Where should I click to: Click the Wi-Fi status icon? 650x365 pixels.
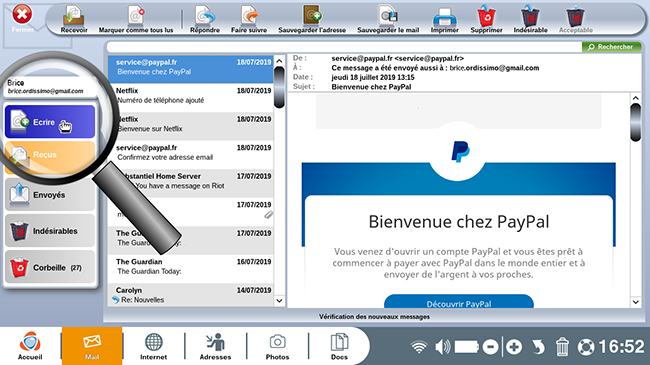coord(419,347)
